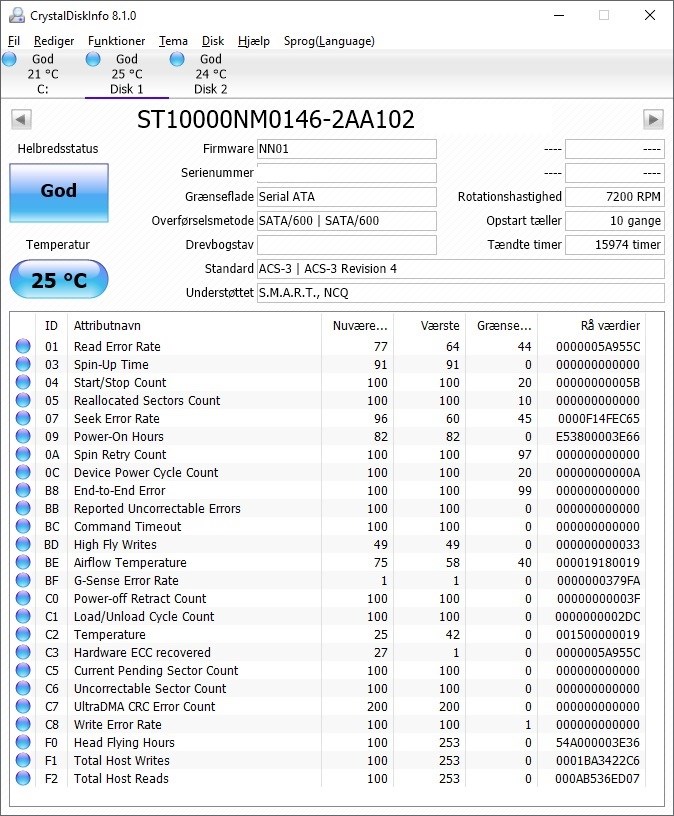This screenshot has width=674, height=816.
Task: Click the Overførselsmetode SATA/600 field
Action: (347, 221)
